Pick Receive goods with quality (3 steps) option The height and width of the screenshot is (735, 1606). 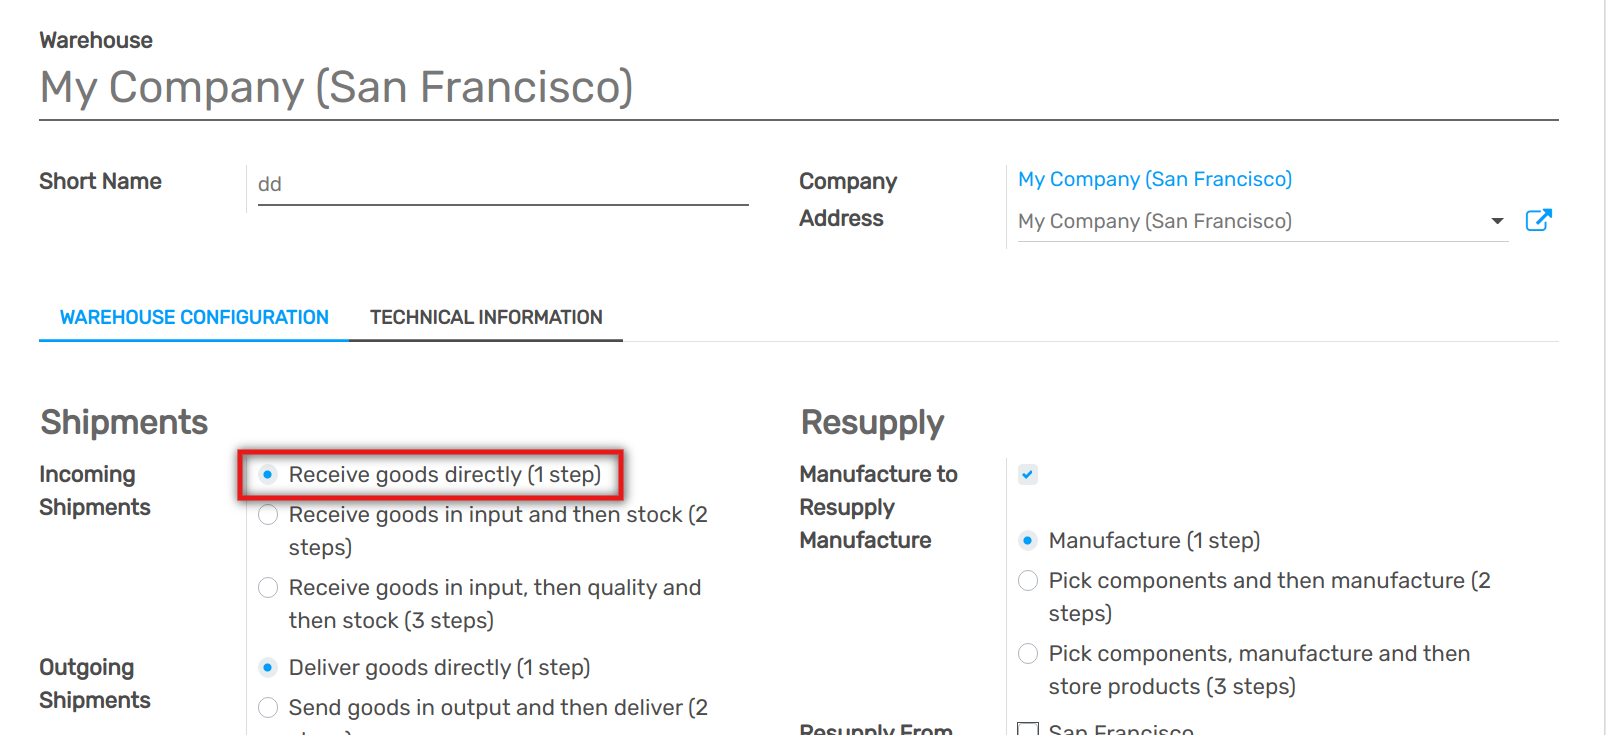click(268, 588)
